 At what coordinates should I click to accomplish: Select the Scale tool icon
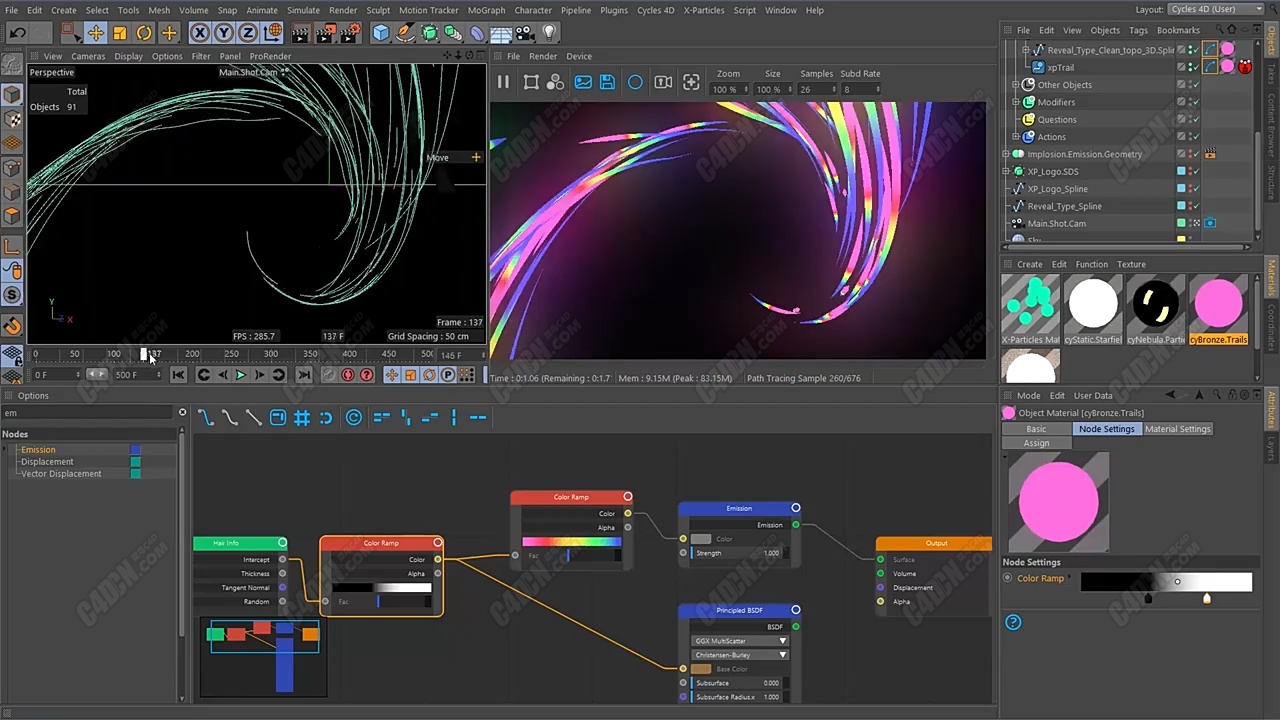pyautogui.click(x=120, y=33)
